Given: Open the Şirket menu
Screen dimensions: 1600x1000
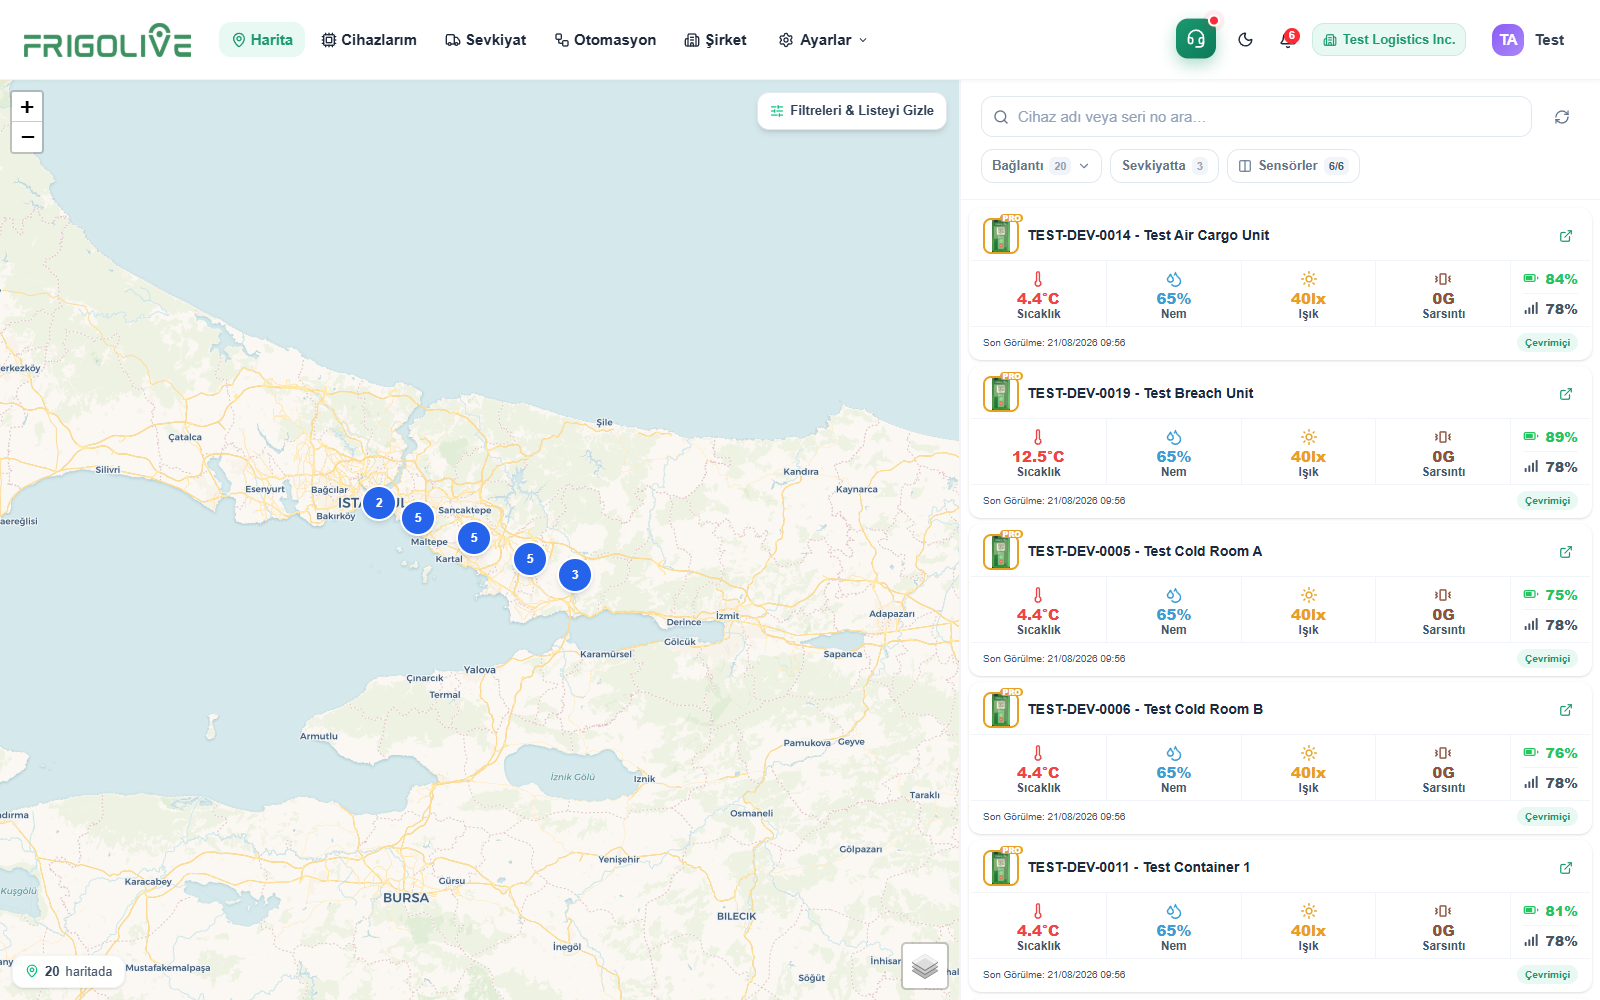Looking at the screenshot, I should point(716,40).
